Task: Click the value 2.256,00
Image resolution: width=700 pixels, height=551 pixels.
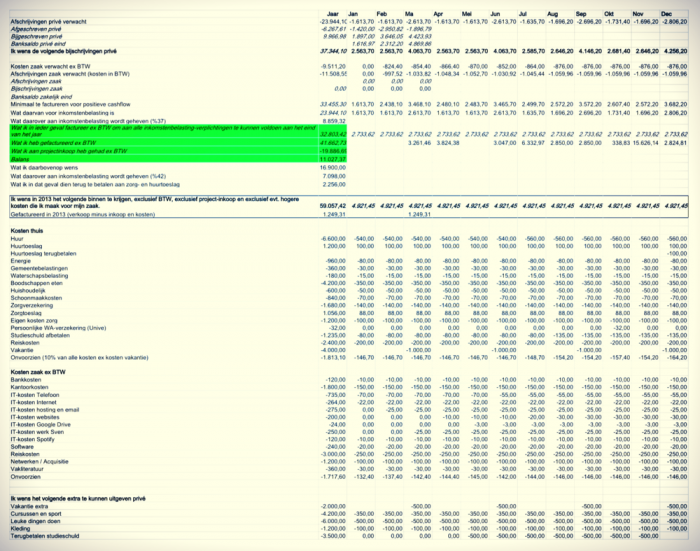Action: click(x=334, y=184)
